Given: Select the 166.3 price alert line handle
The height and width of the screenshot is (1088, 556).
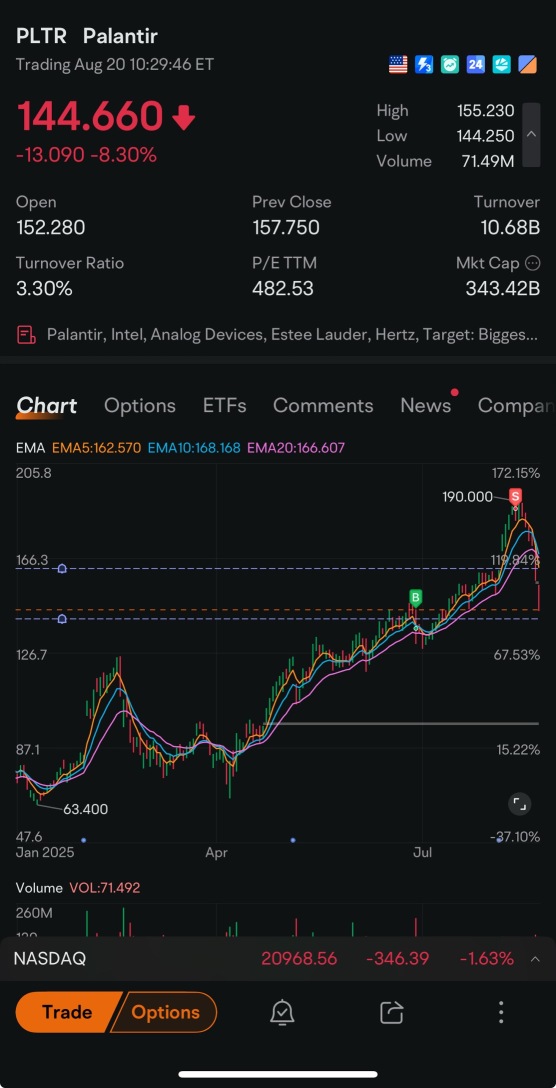Looking at the screenshot, I should (x=62, y=568).
